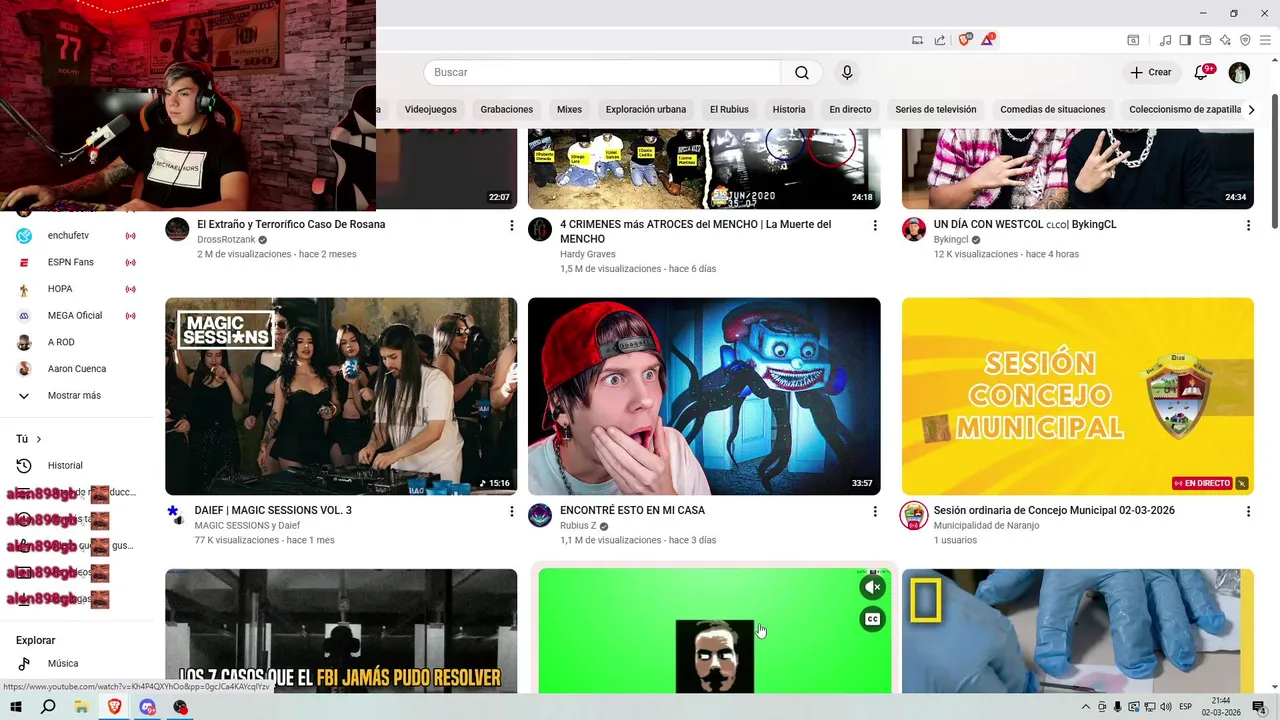The width and height of the screenshot is (1280, 720).
Task: Open options for Sesión ordinaria de Concejo video
Action: click(x=1248, y=512)
